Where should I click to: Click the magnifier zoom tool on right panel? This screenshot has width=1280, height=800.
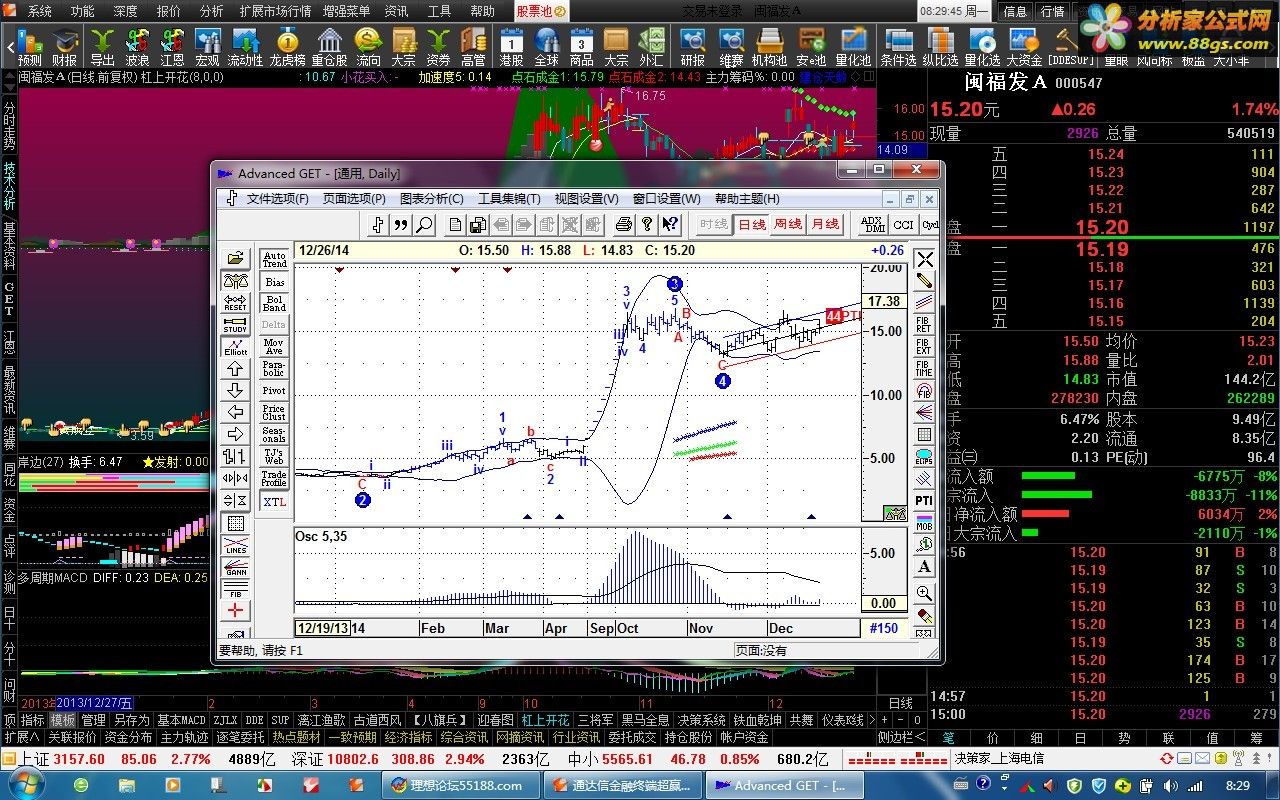(924, 593)
